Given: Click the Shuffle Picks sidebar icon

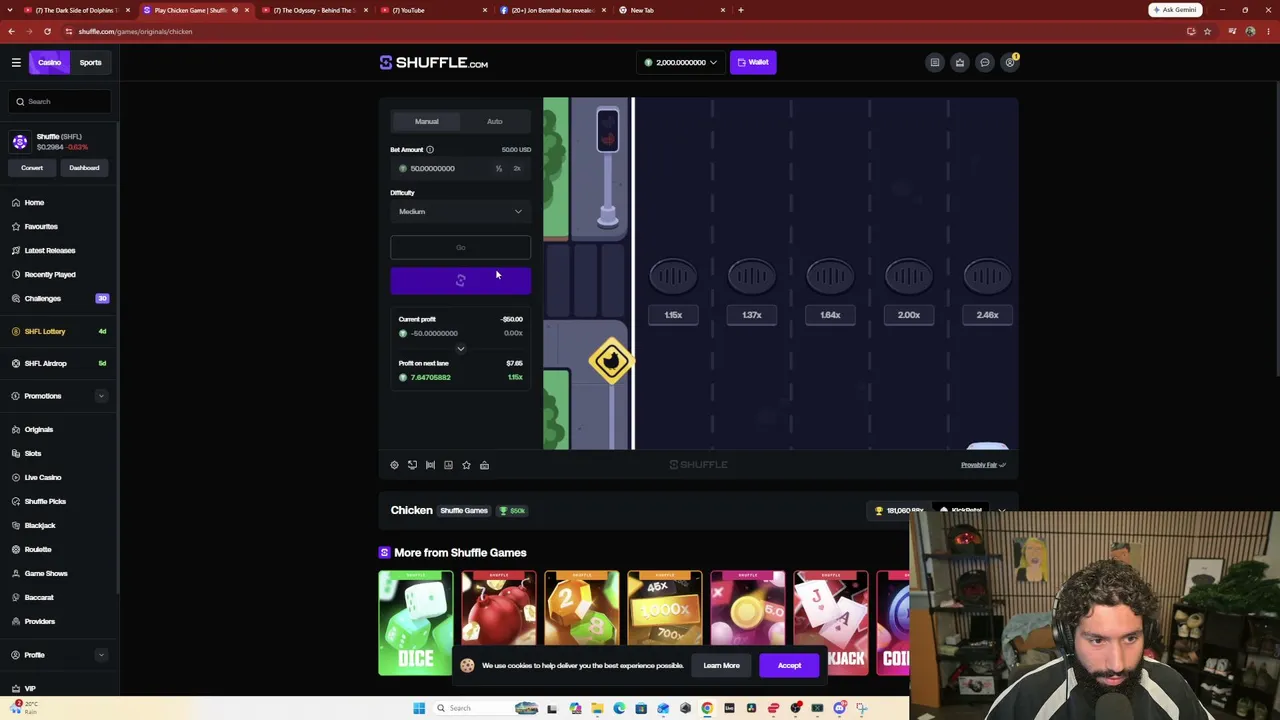Looking at the screenshot, I should [x=16, y=501].
